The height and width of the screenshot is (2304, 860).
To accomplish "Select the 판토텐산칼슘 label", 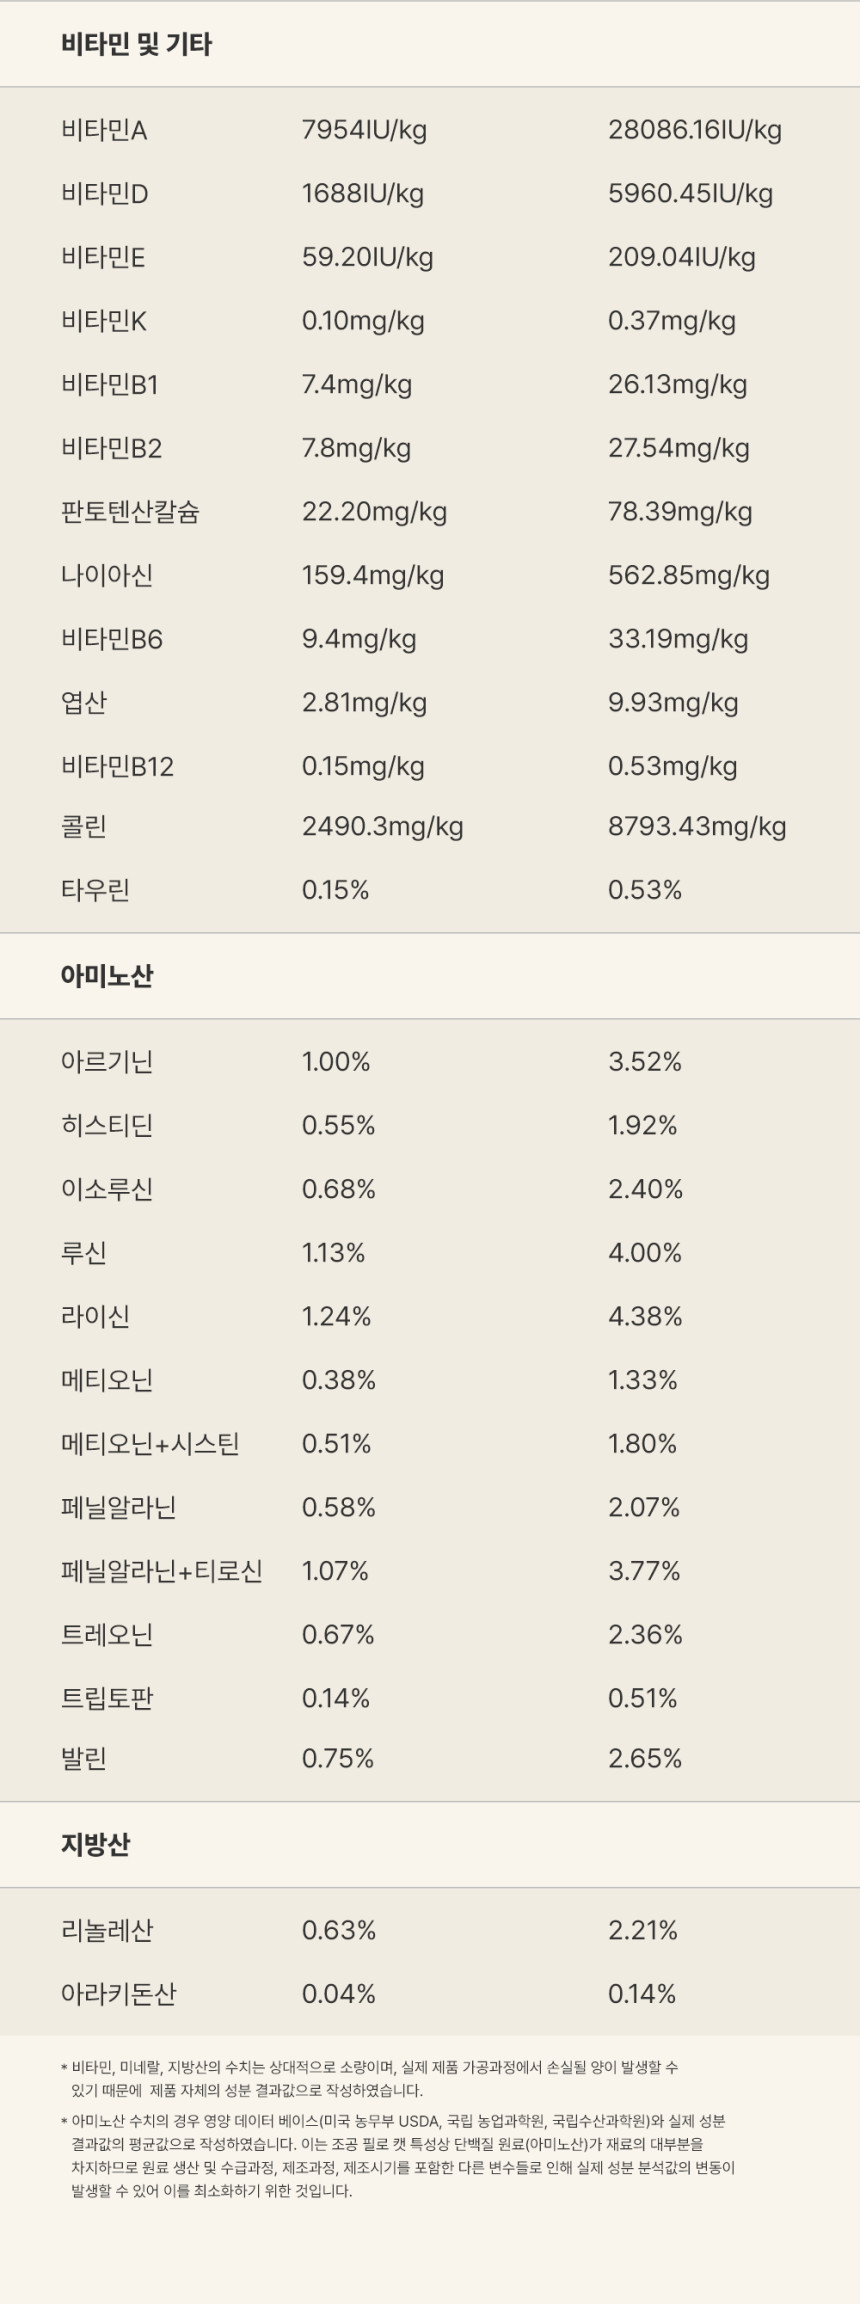I will coord(130,512).
